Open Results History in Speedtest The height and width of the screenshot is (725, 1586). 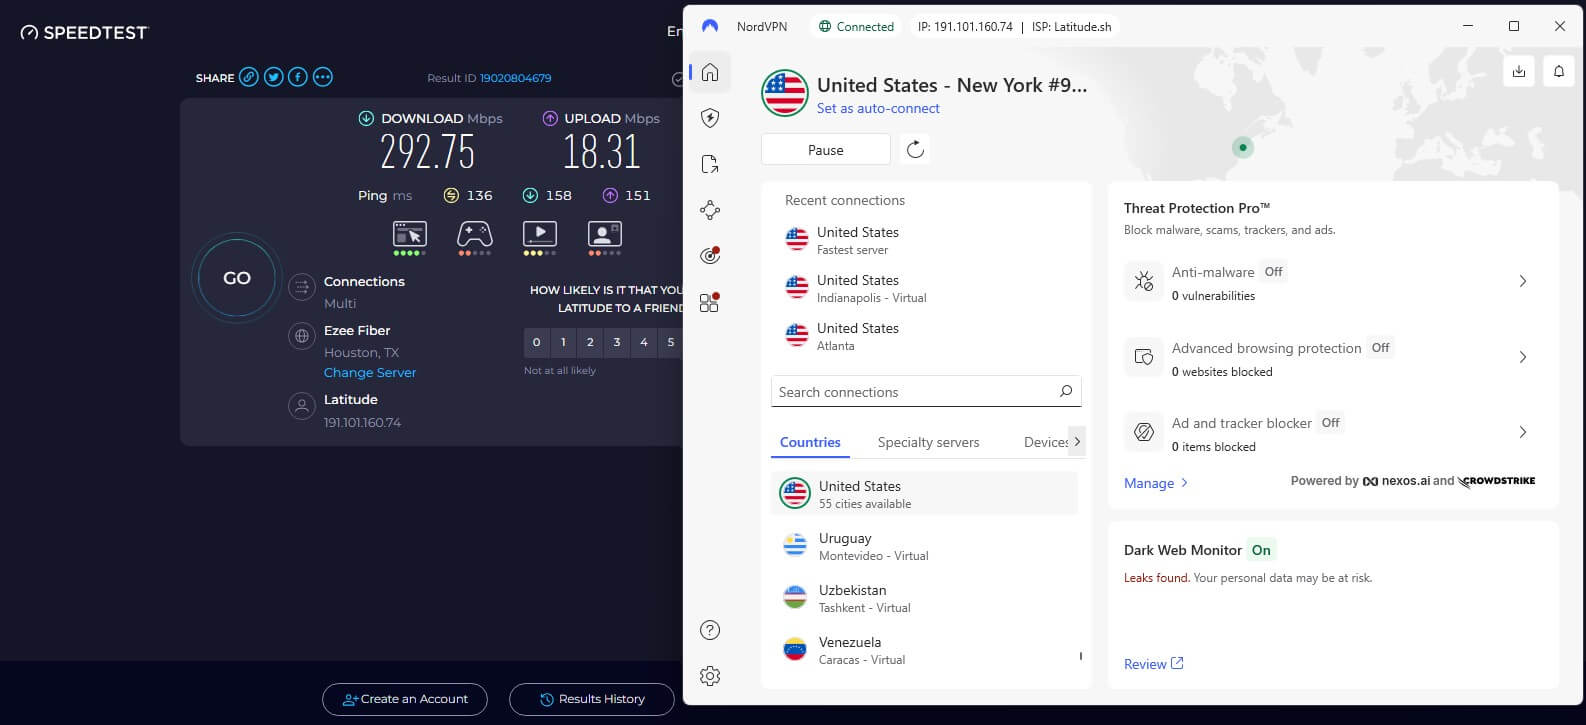point(592,699)
